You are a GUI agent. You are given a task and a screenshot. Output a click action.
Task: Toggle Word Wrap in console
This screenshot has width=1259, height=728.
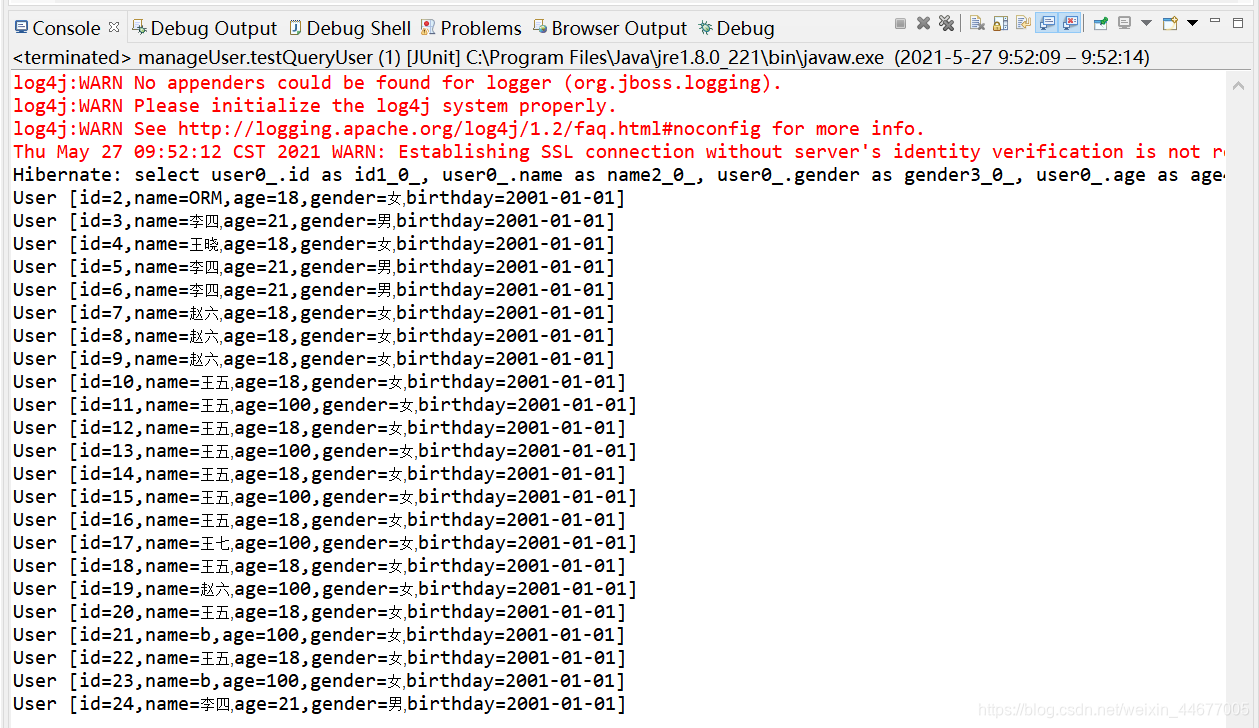(1023, 23)
